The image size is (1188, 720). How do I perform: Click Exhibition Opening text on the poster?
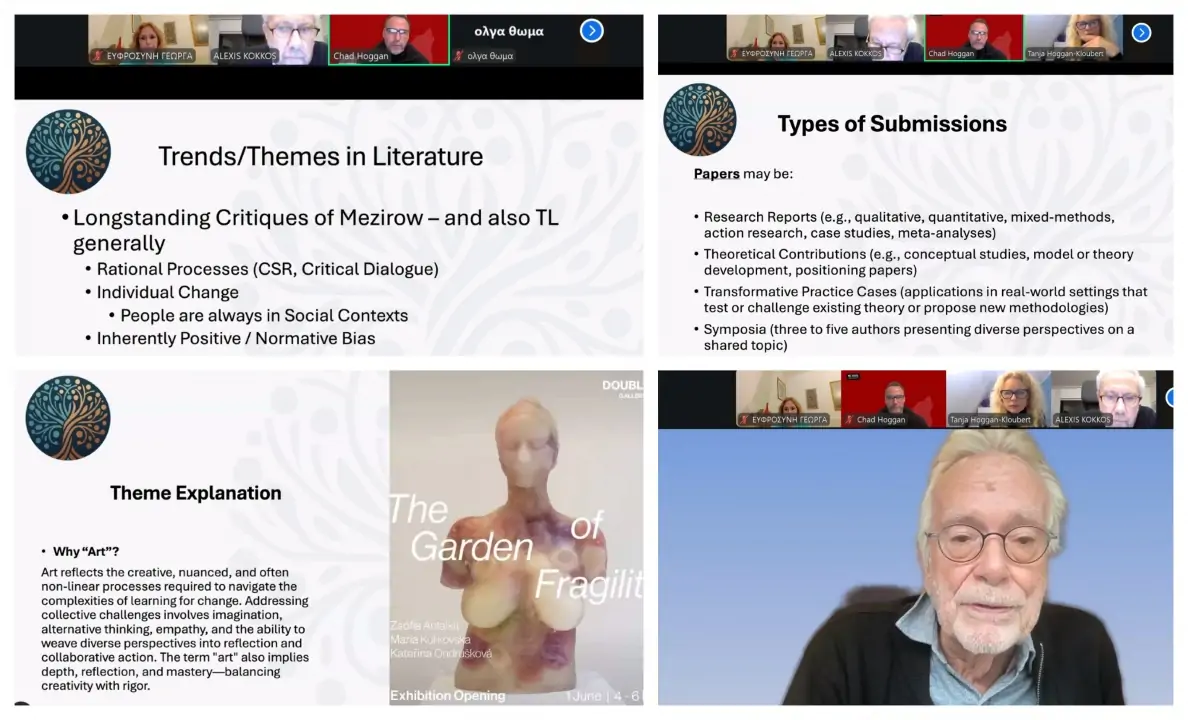point(447,695)
